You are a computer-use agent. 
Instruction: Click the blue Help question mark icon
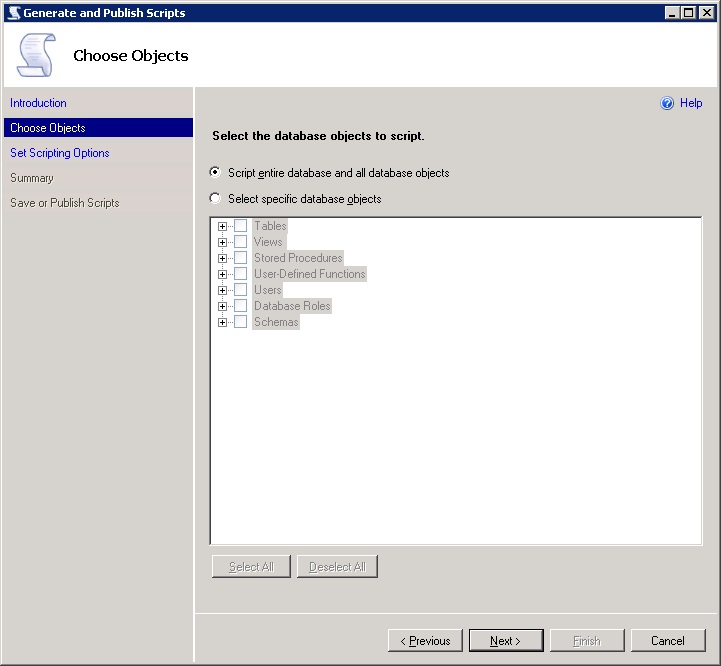[667, 103]
